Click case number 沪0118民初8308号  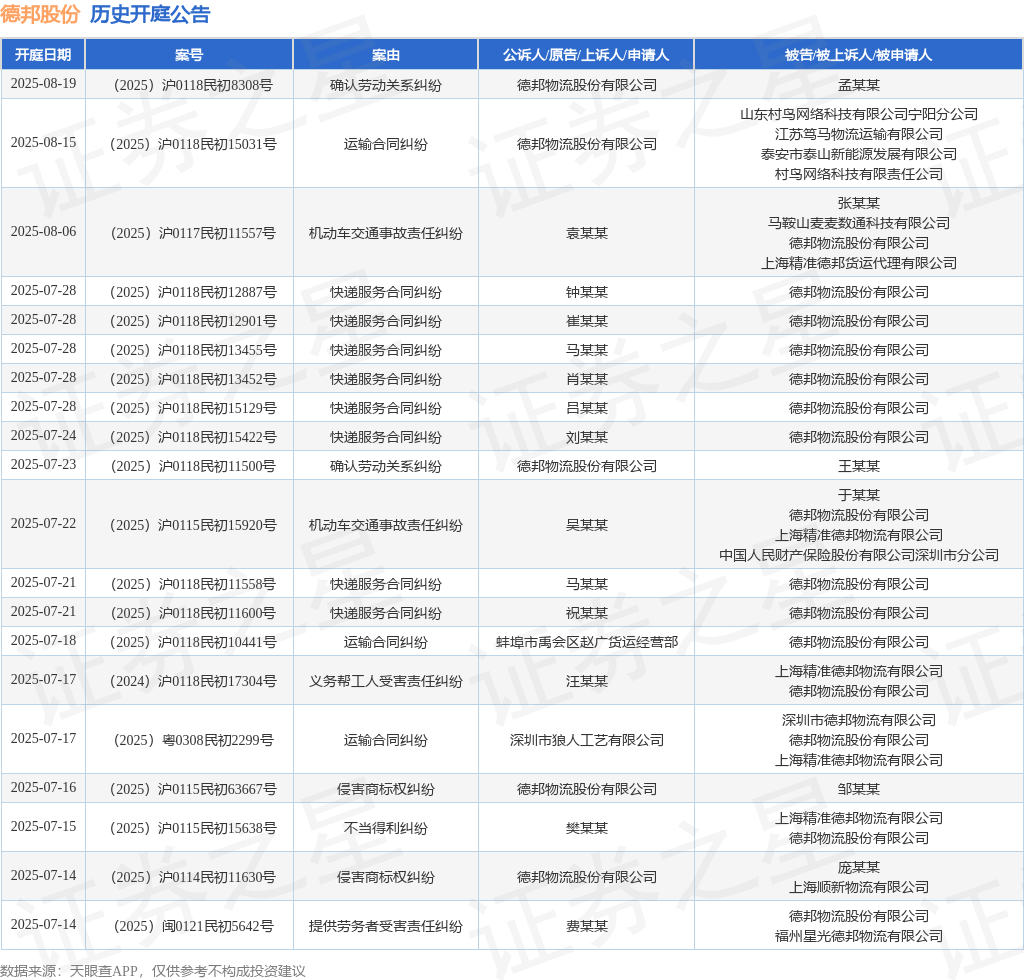point(193,85)
